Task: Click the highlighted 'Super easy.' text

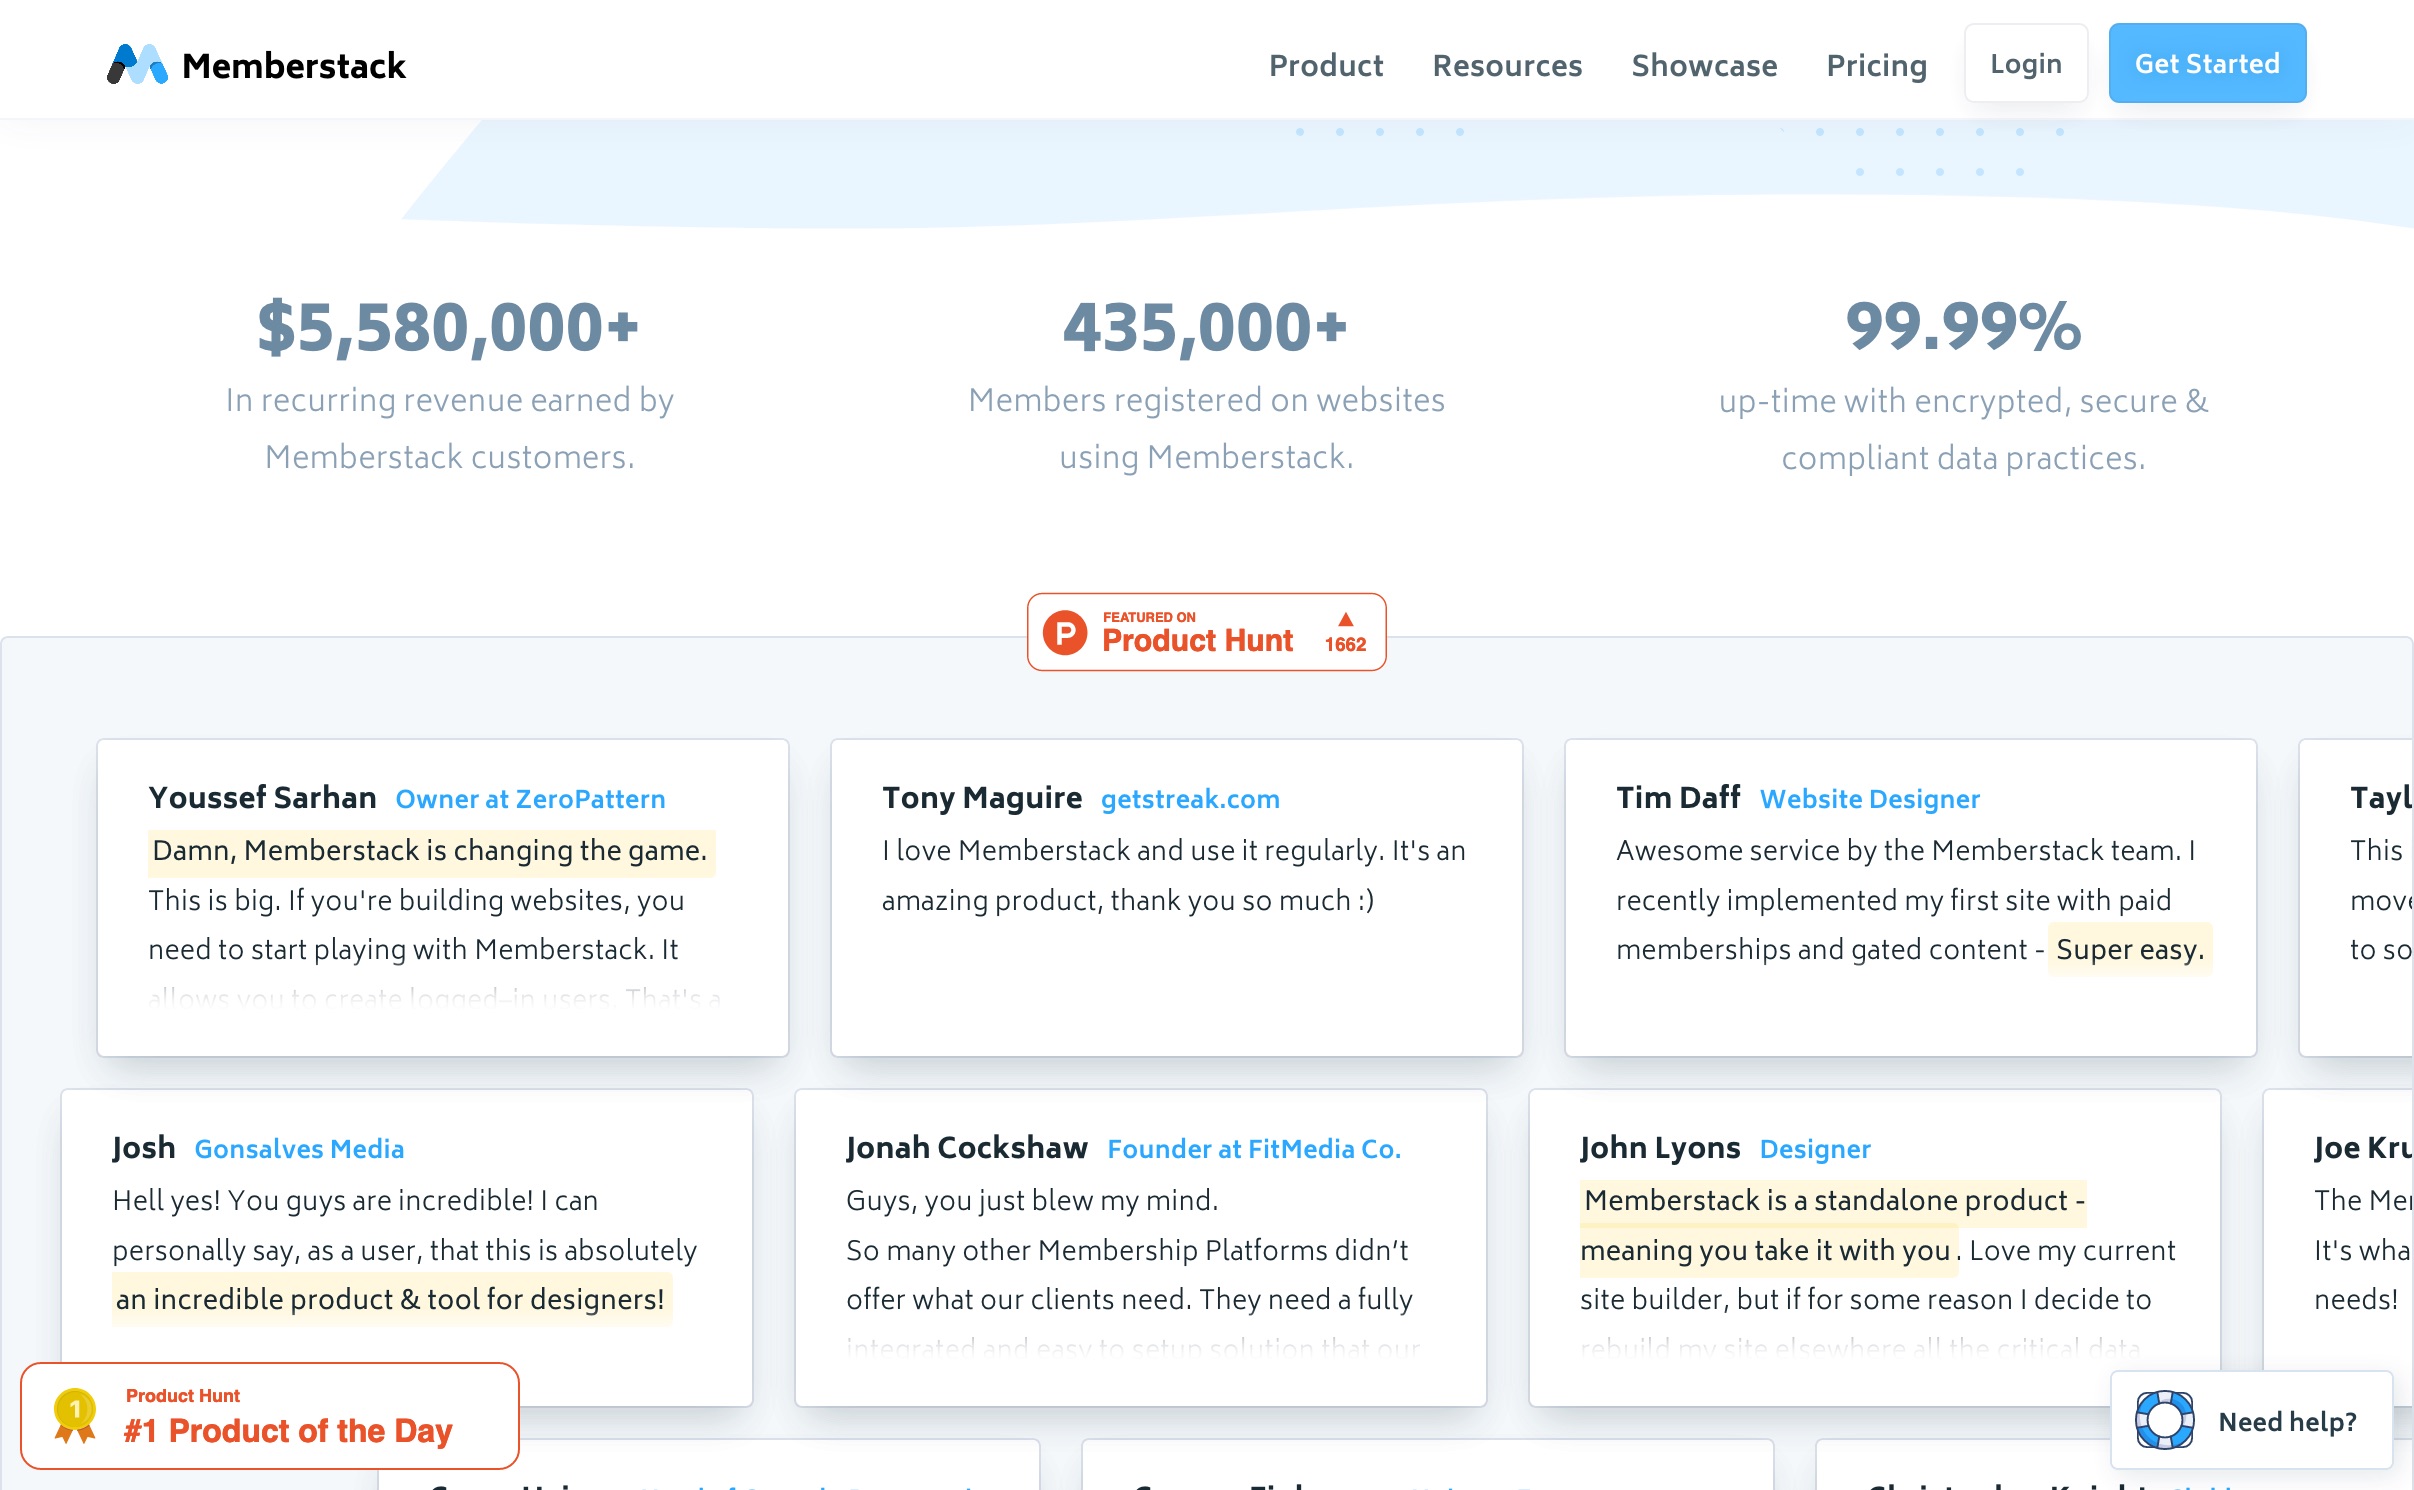Action: pos(2130,949)
